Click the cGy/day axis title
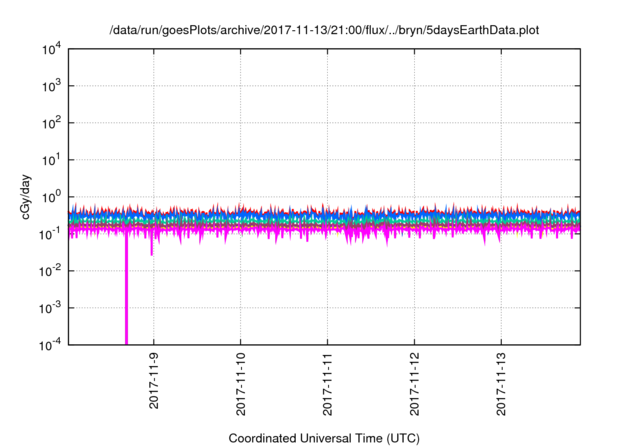This screenshot has width=640, height=448. (26, 197)
